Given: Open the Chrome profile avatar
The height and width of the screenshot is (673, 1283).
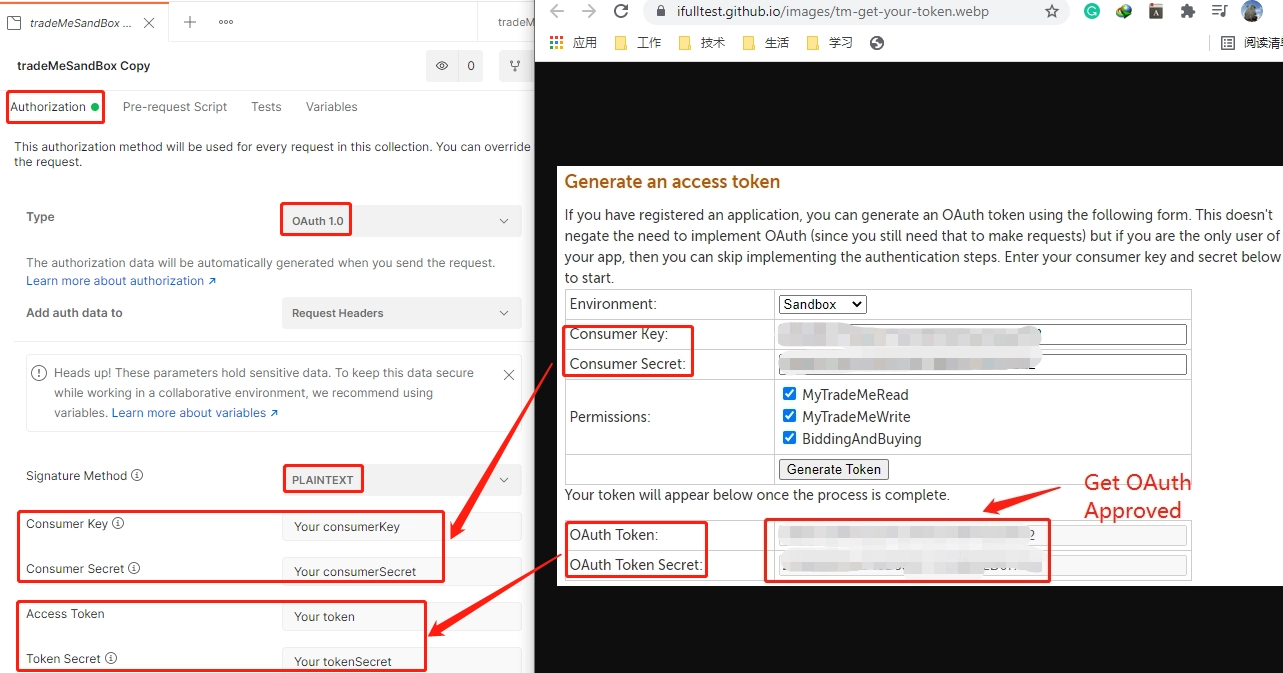Looking at the screenshot, I should [1252, 11].
